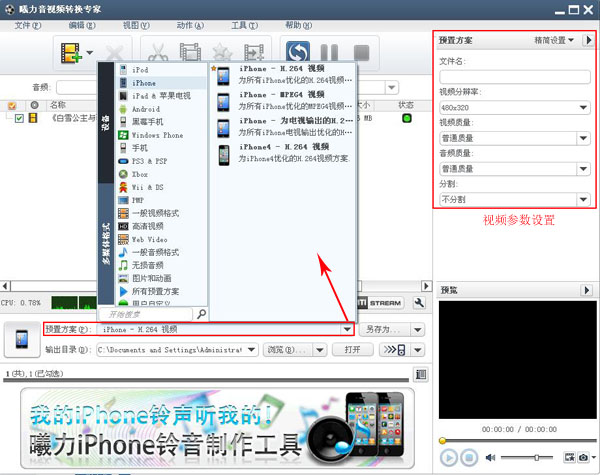This screenshot has height=475, width=600.
Task: Select the 手机 category
Action: tap(161, 148)
